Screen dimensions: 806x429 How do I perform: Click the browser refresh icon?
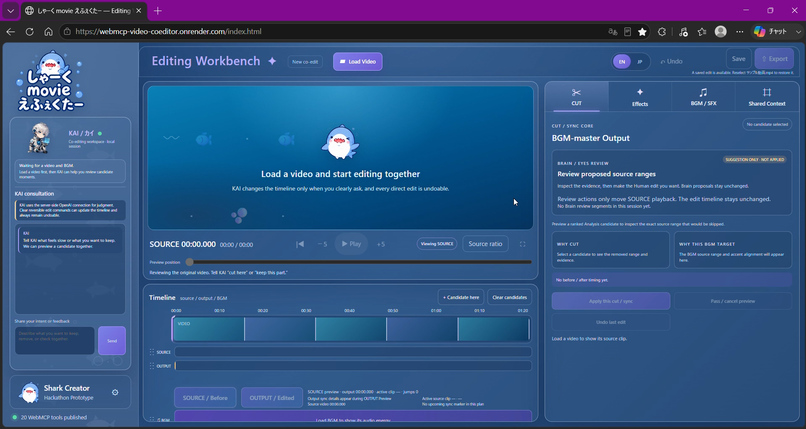pyautogui.click(x=29, y=31)
